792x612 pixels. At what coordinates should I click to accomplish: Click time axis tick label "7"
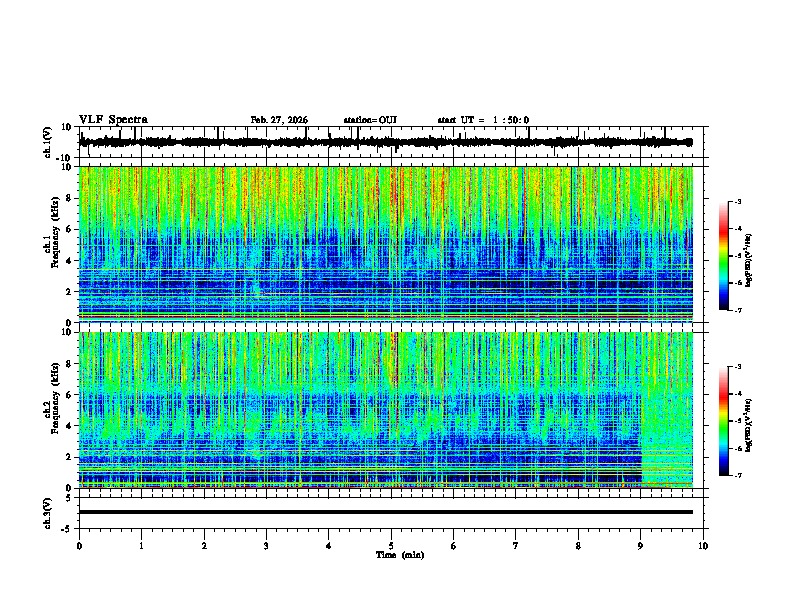(516, 546)
